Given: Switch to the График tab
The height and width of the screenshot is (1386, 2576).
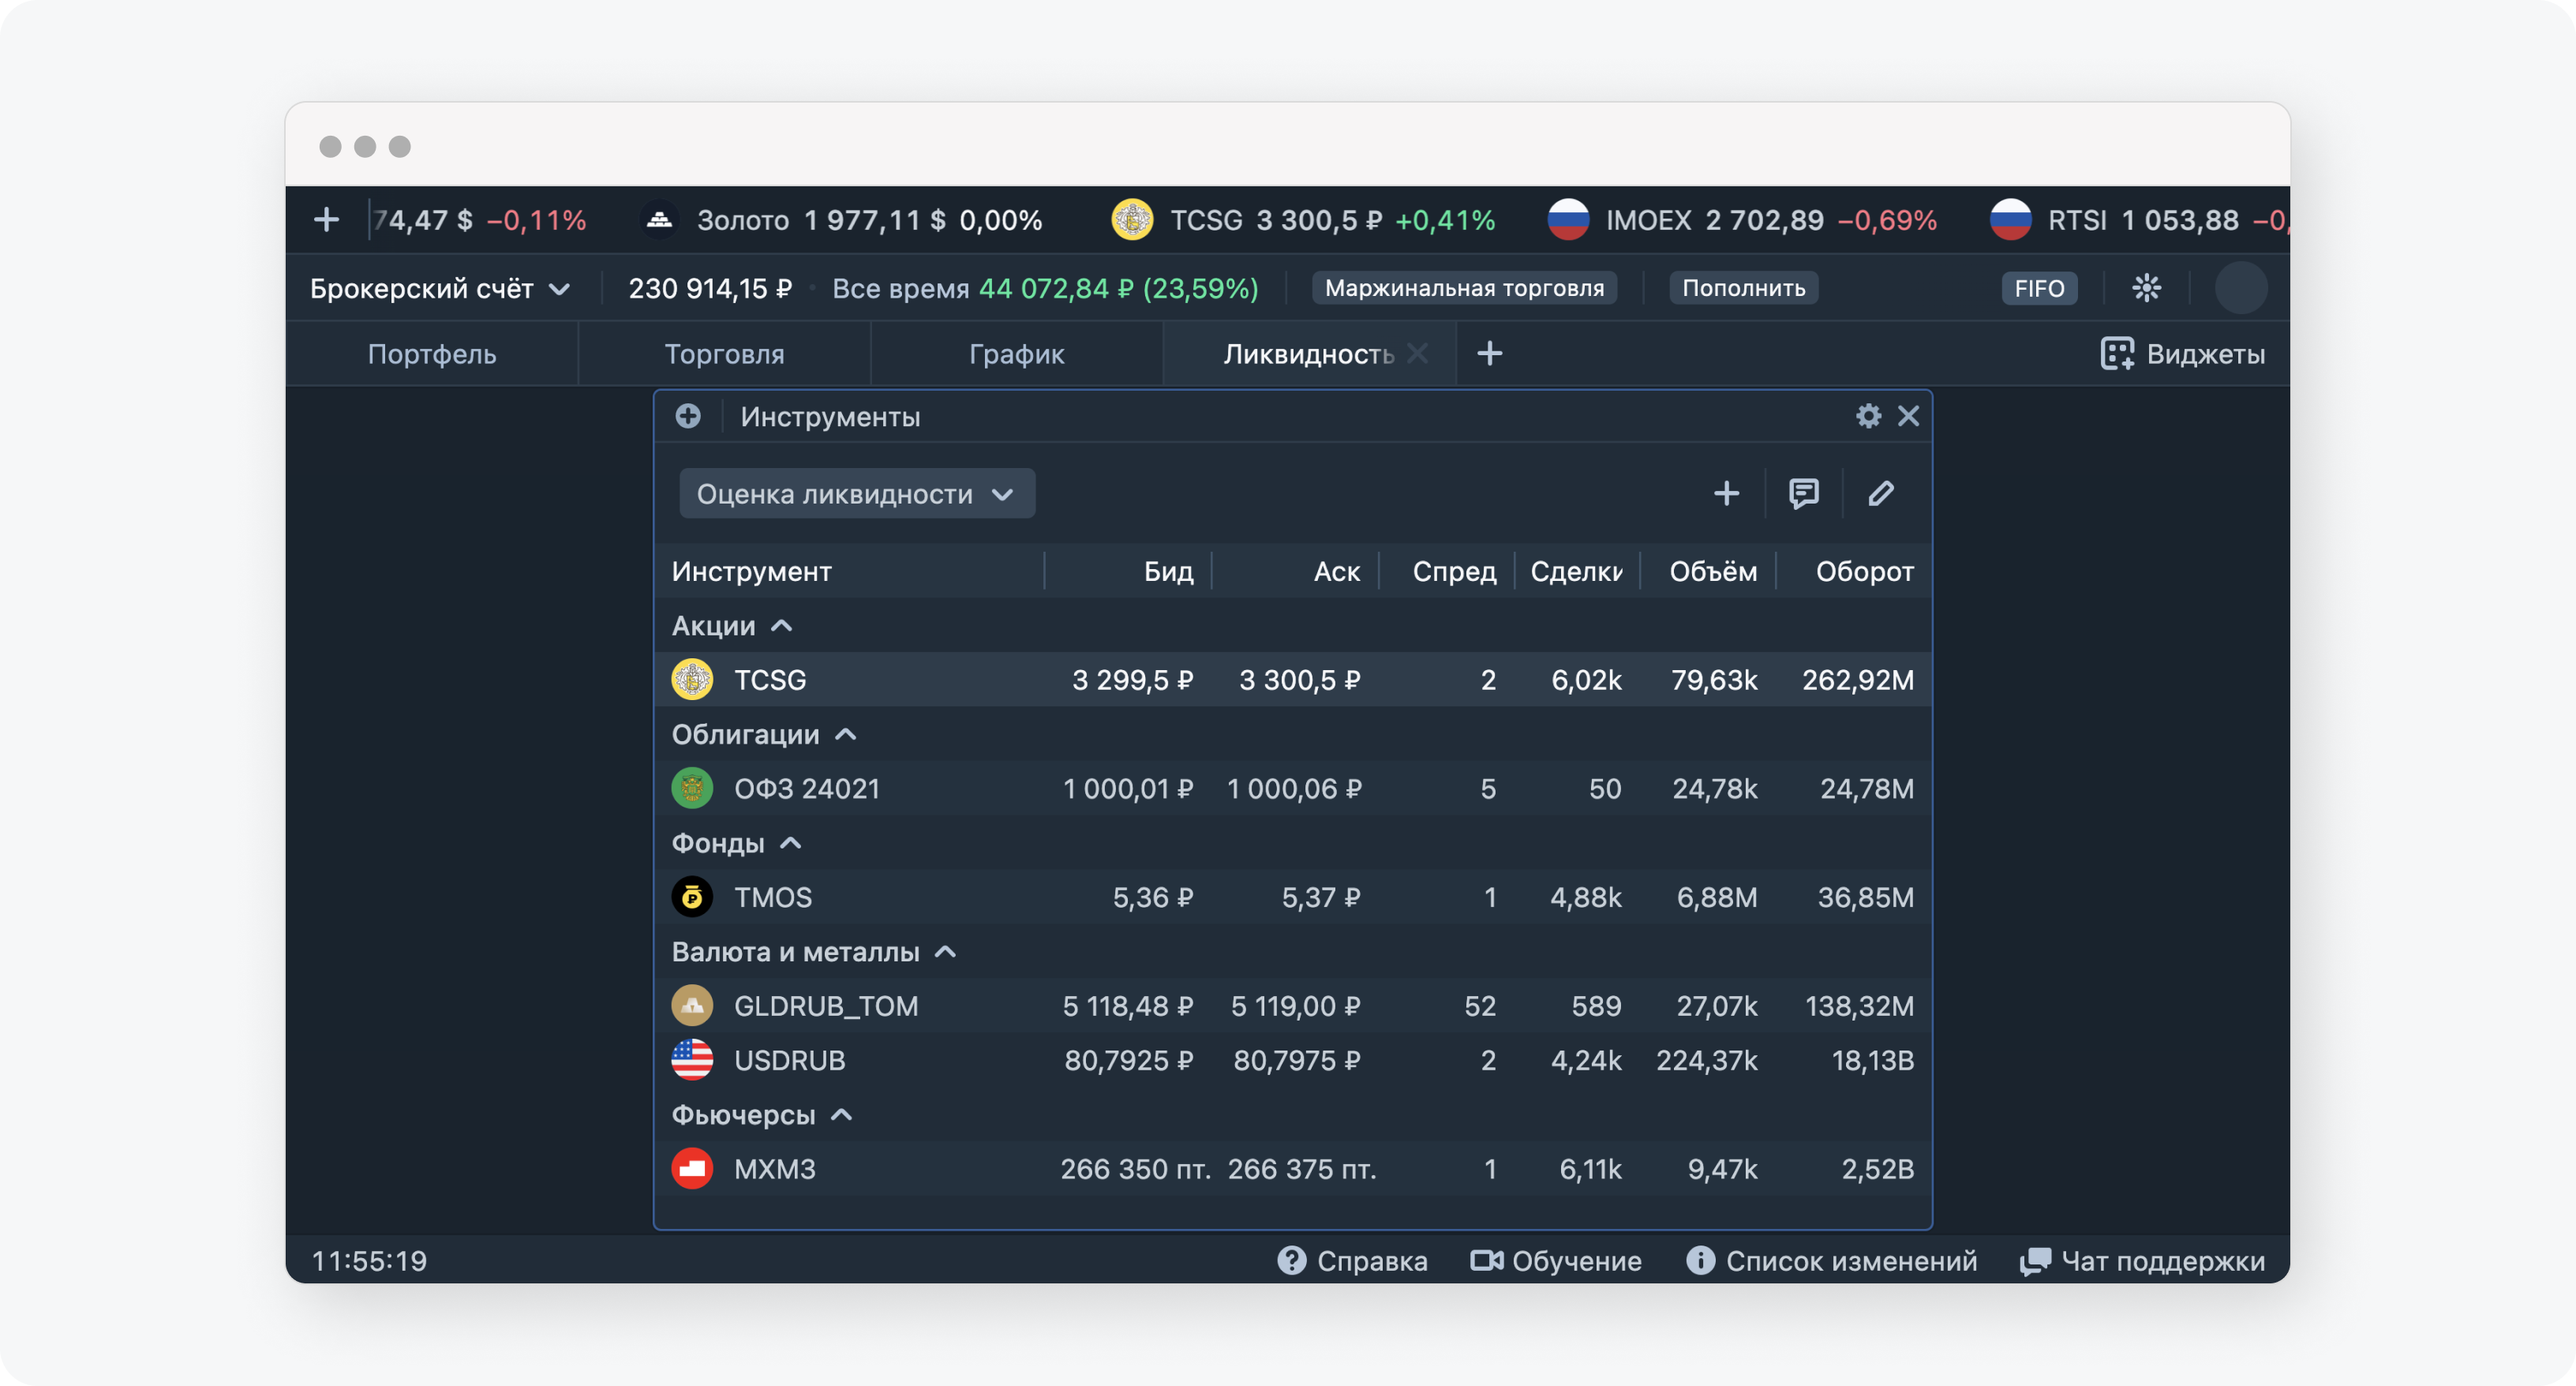Looking at the screenshot, I should pyautogui.click(x=1016, y=354).
